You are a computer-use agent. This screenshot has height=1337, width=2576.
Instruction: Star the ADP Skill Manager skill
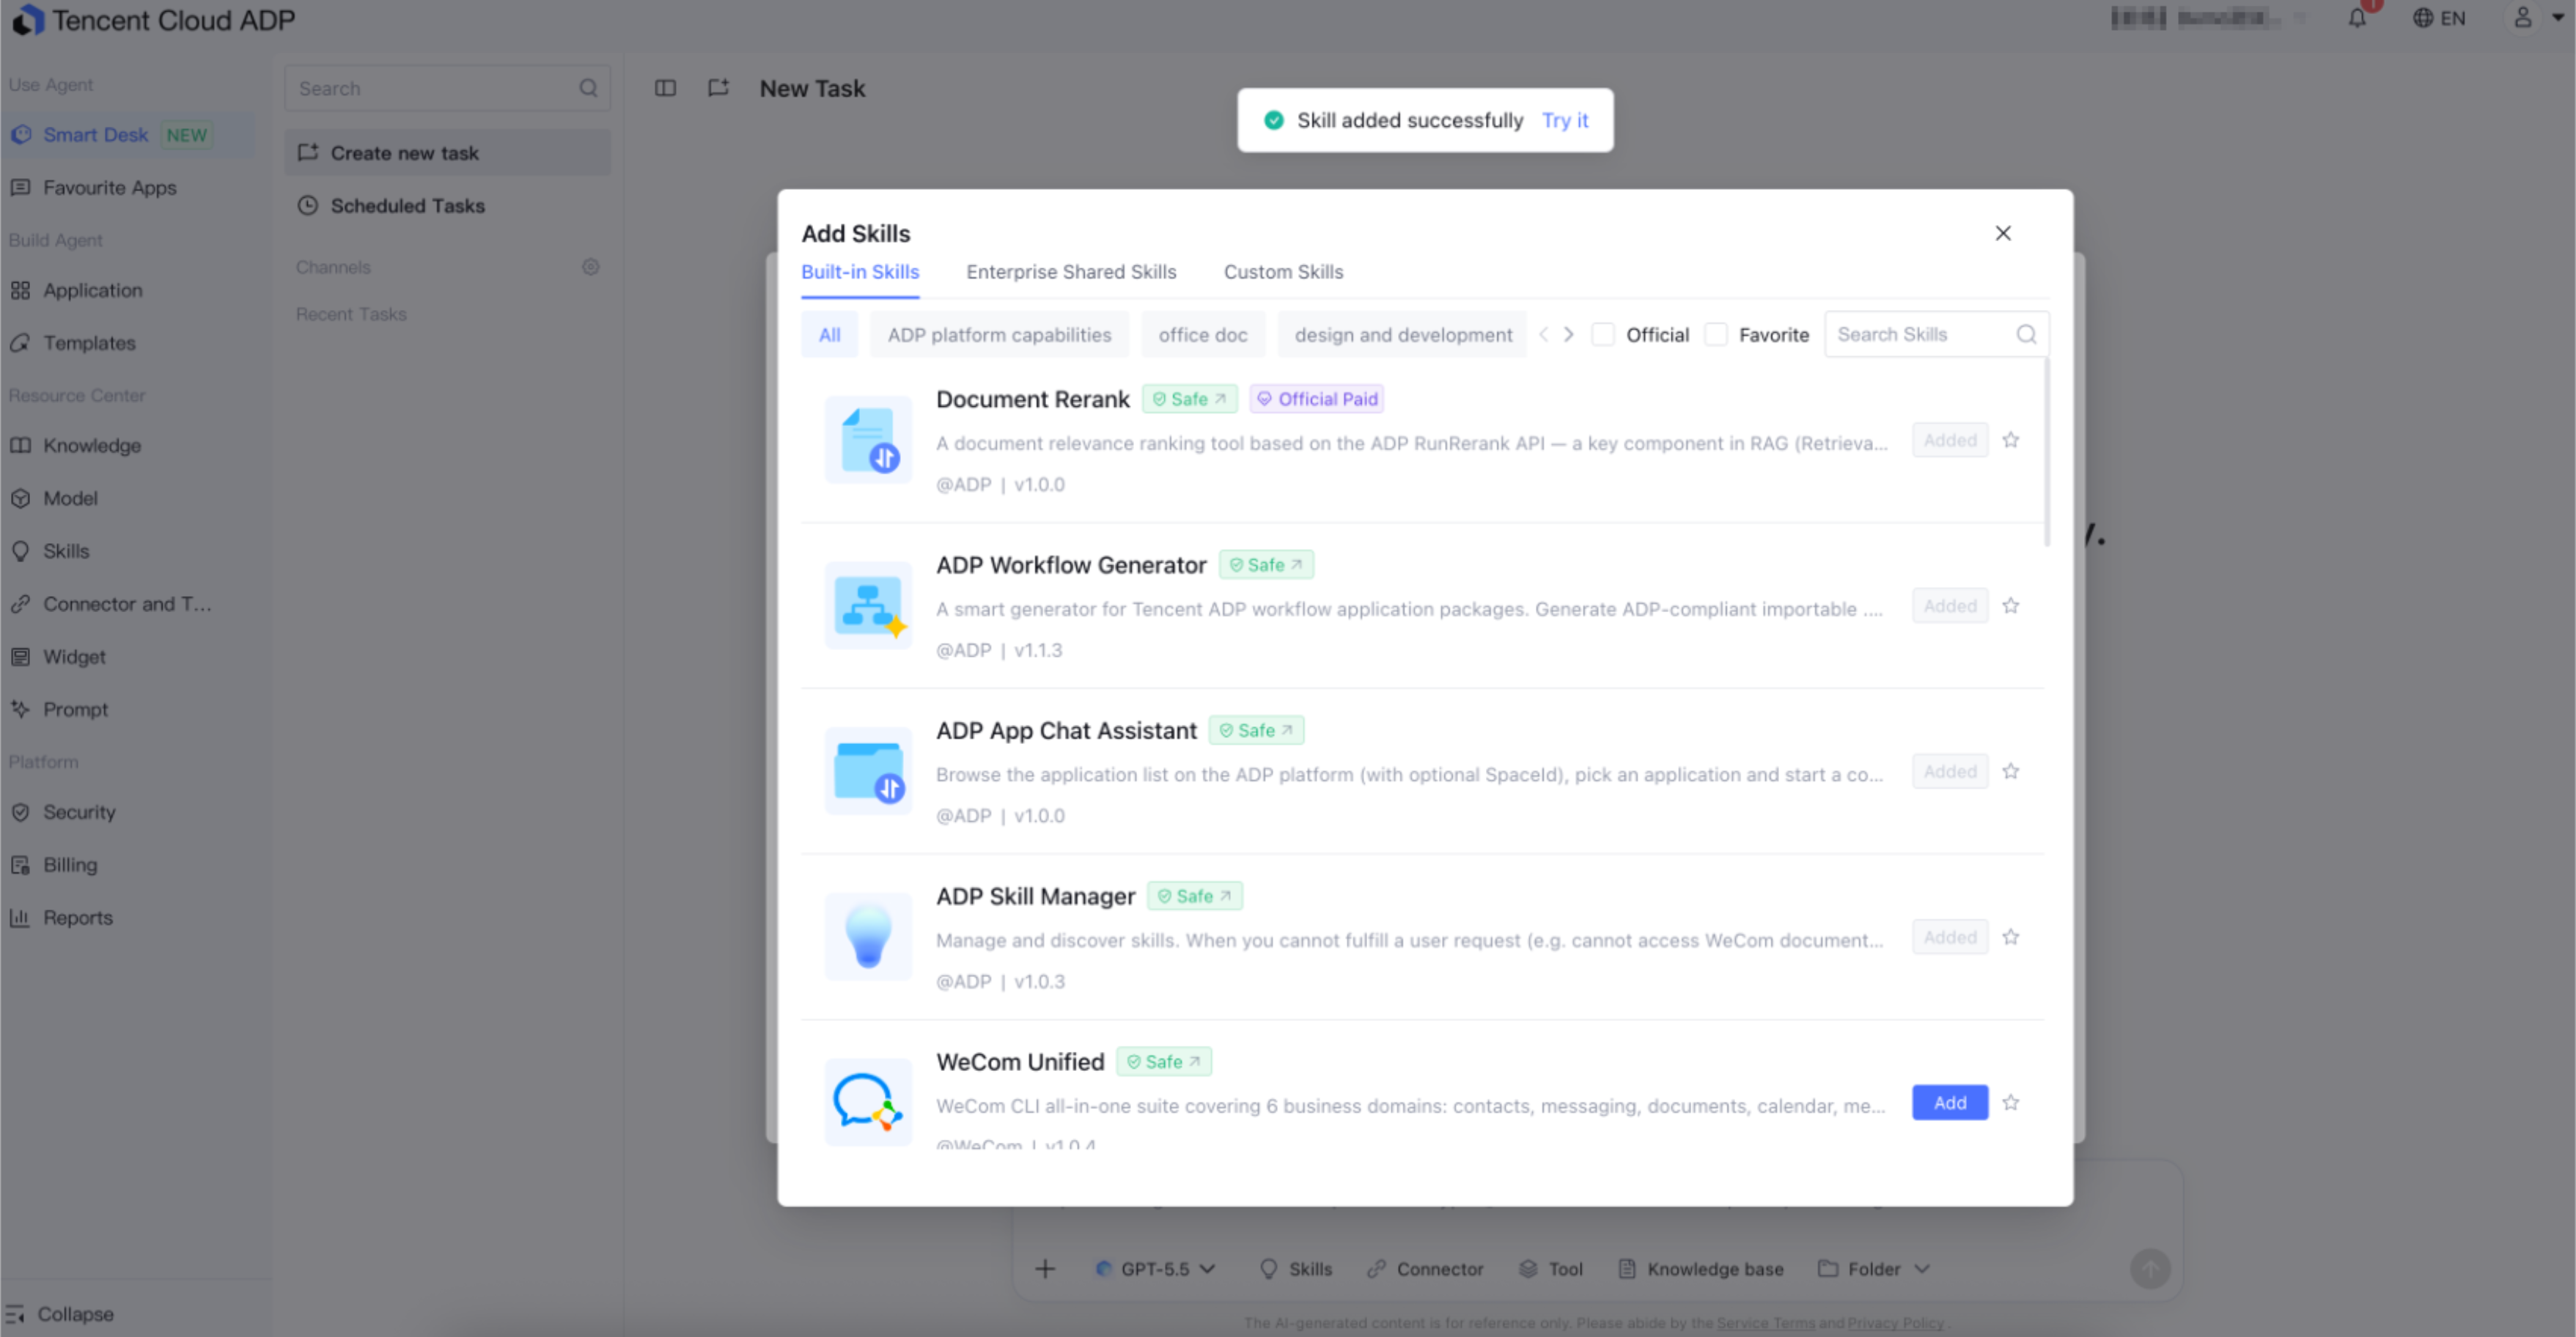2011,937
